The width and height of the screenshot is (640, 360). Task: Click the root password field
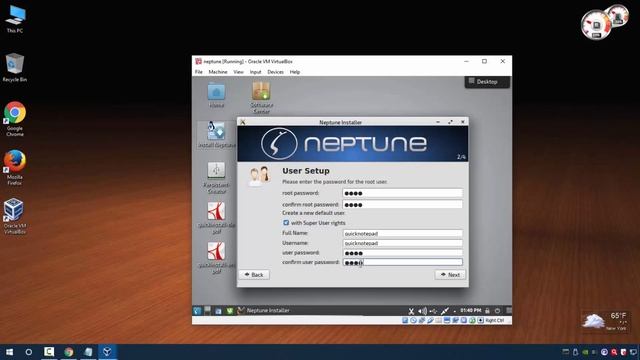click(x=402, y=193)
